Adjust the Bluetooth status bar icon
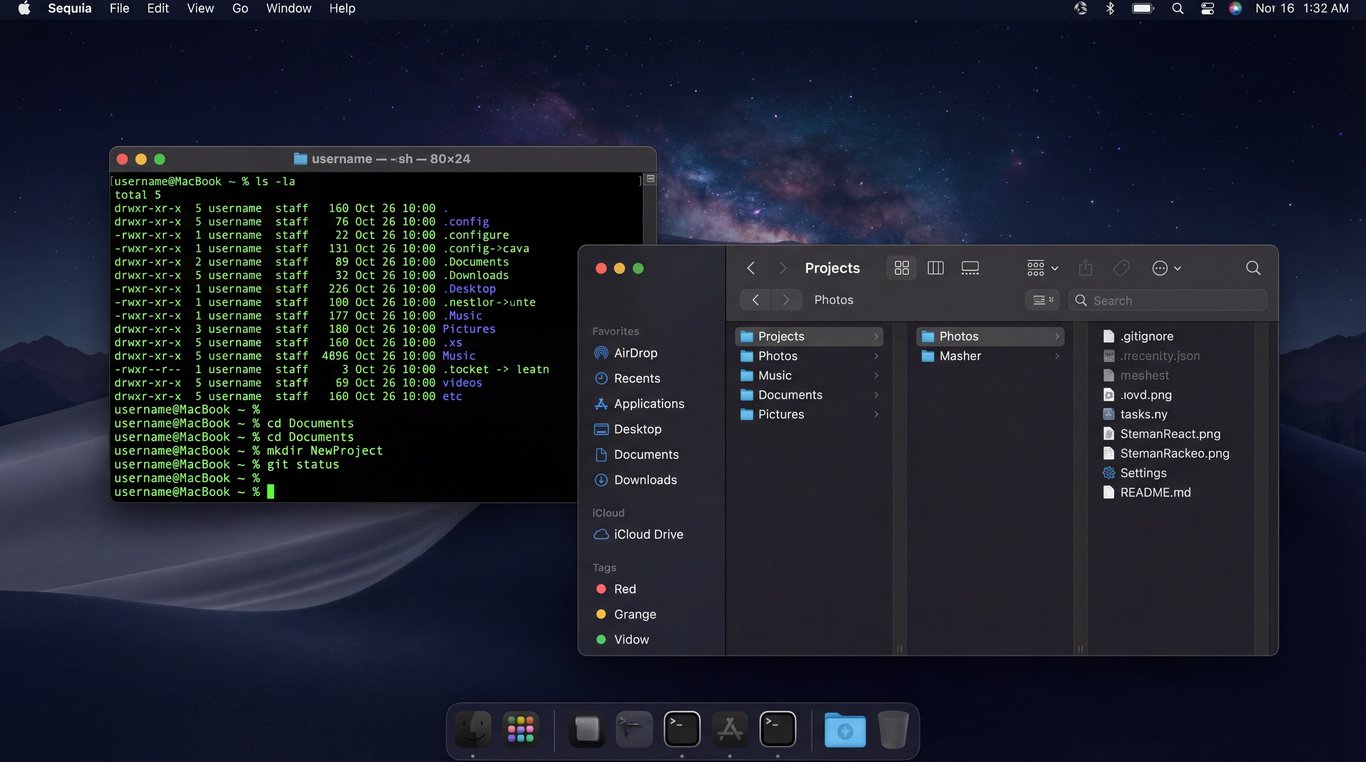1366x762 pixels. pos(1110,8)
